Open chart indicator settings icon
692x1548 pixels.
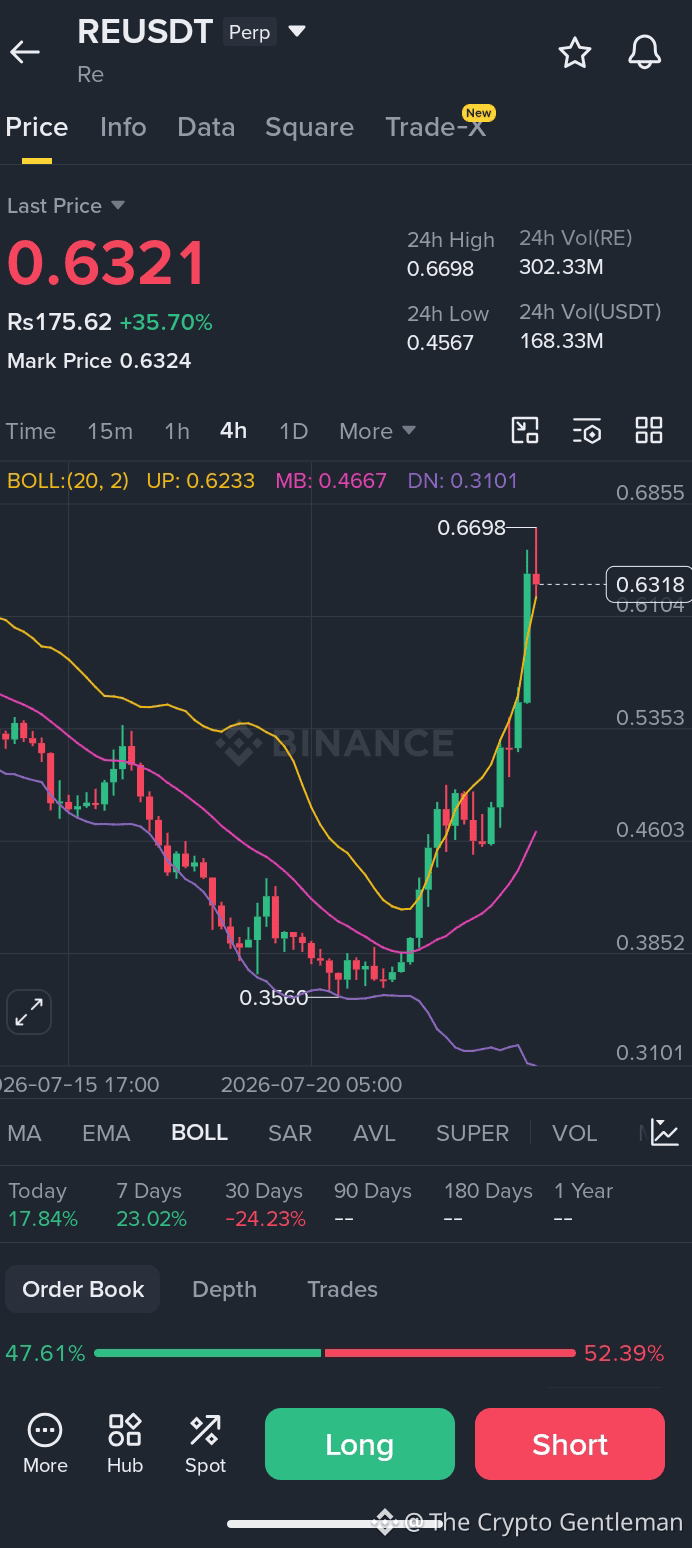(587, 431)
